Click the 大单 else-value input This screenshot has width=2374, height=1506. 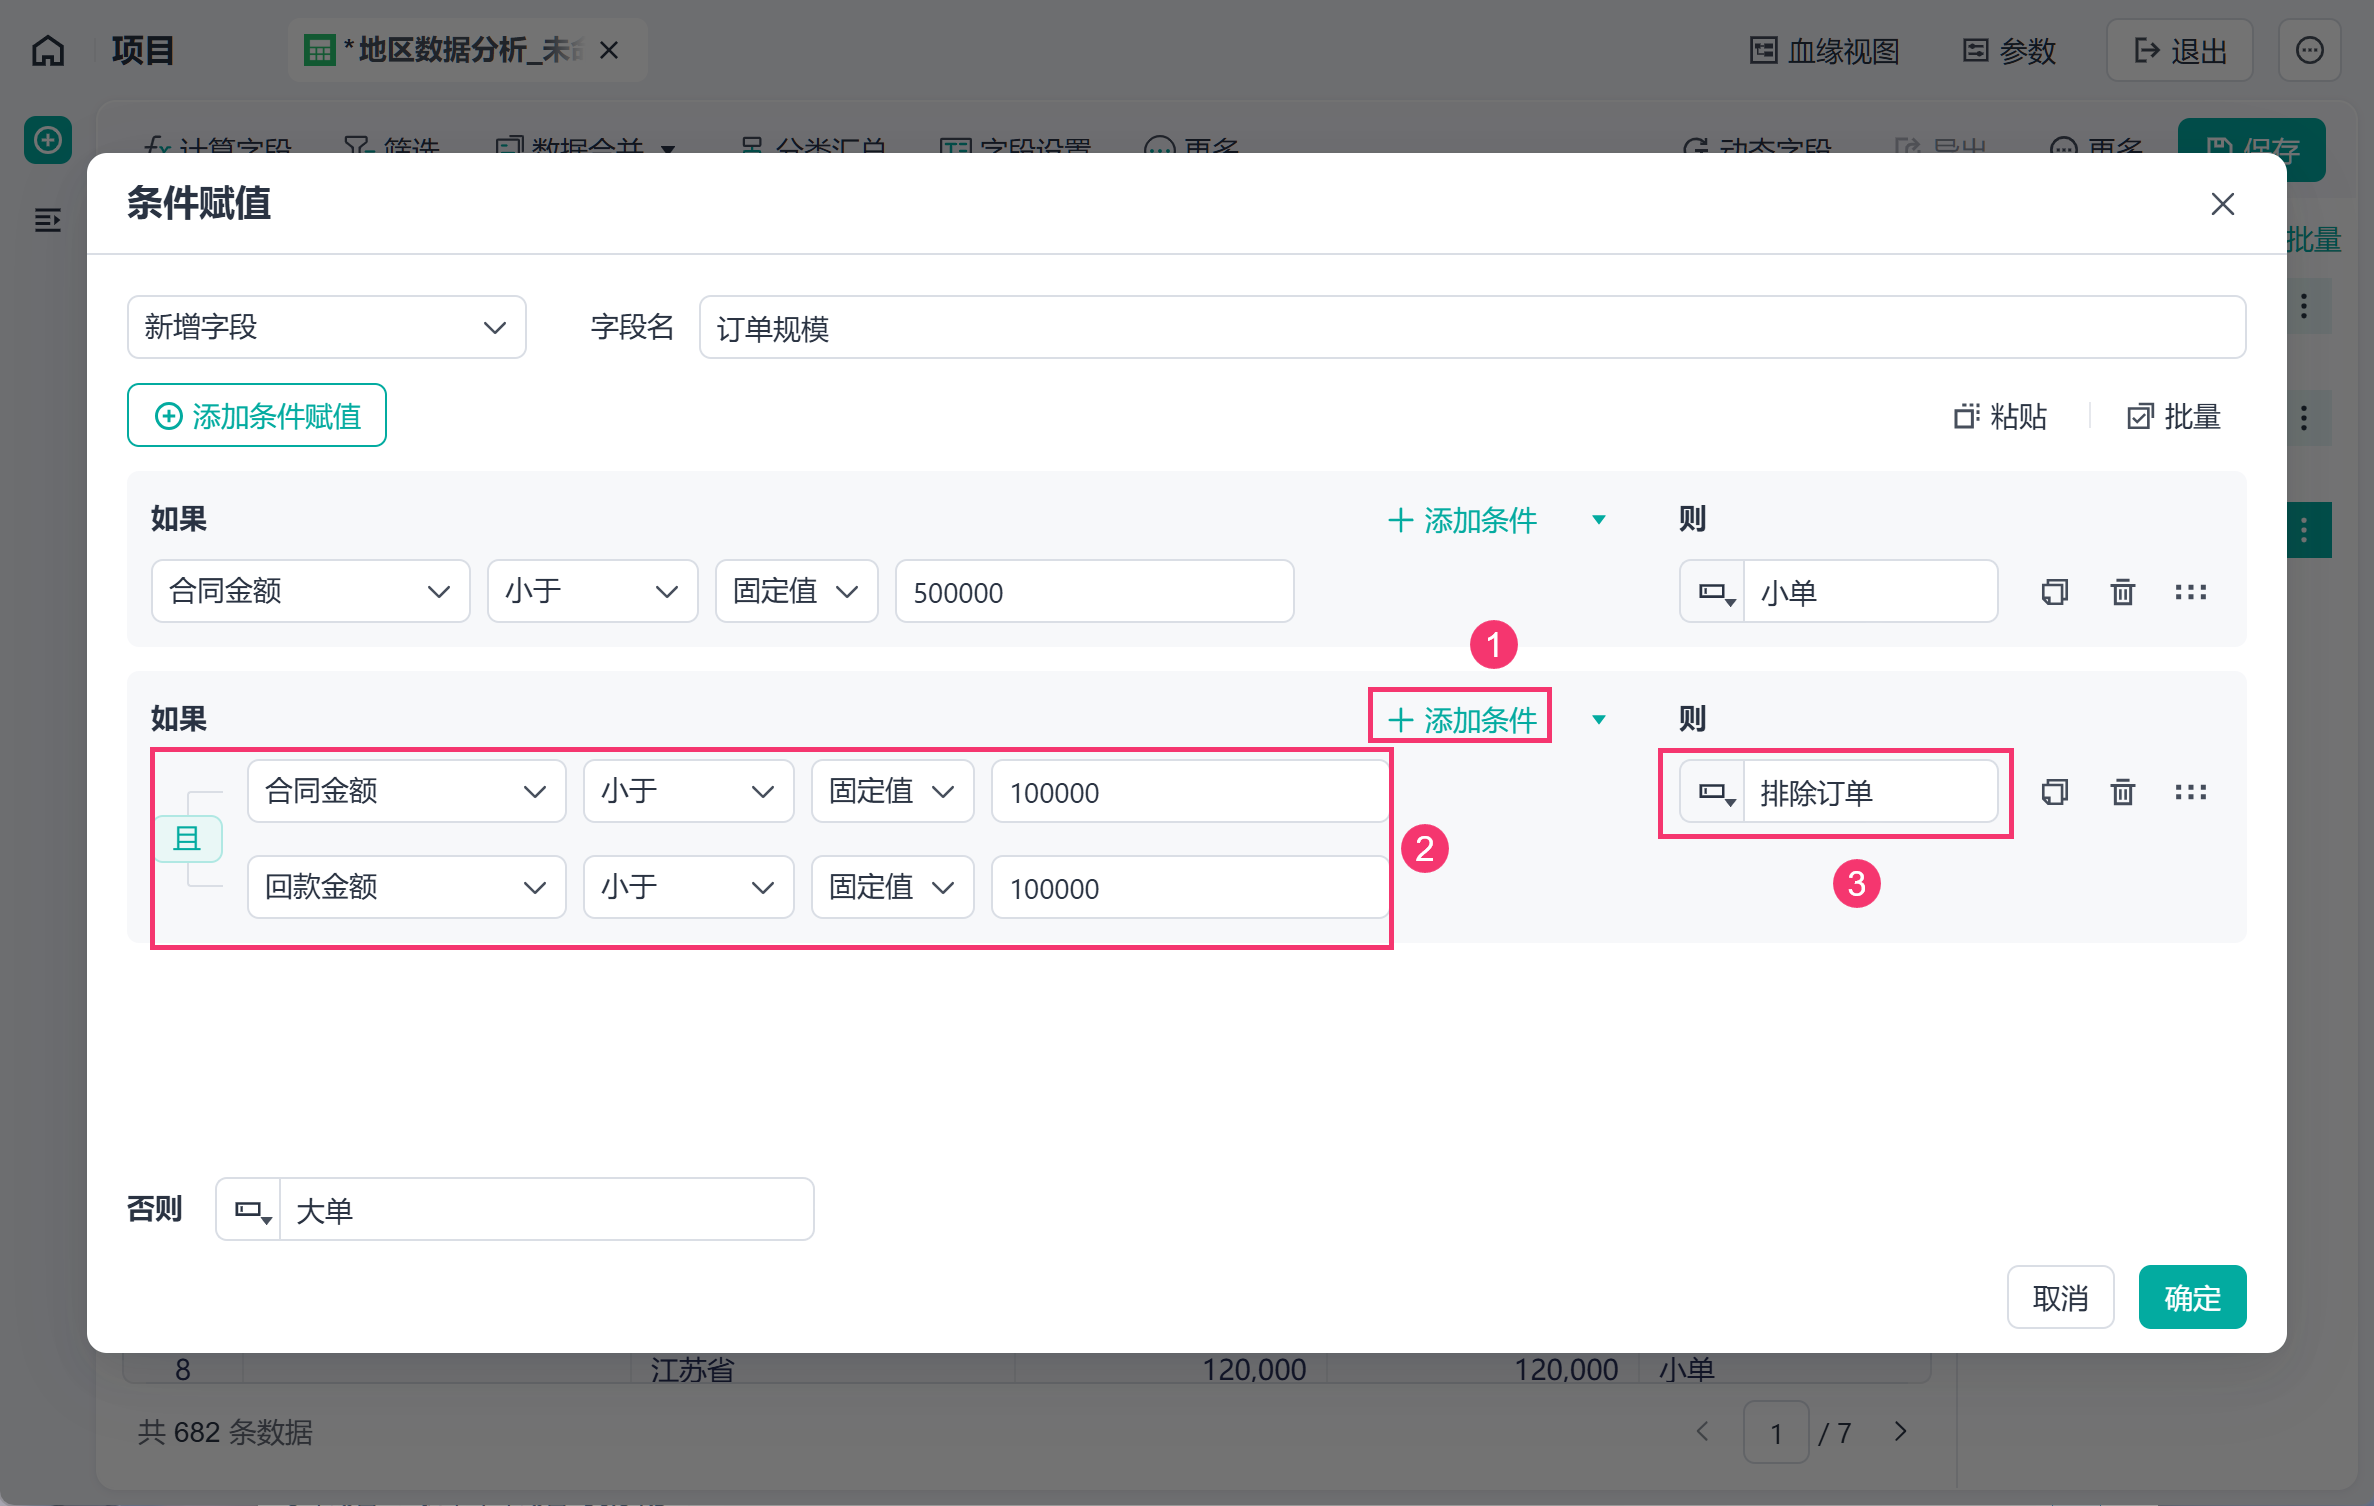547,1210
